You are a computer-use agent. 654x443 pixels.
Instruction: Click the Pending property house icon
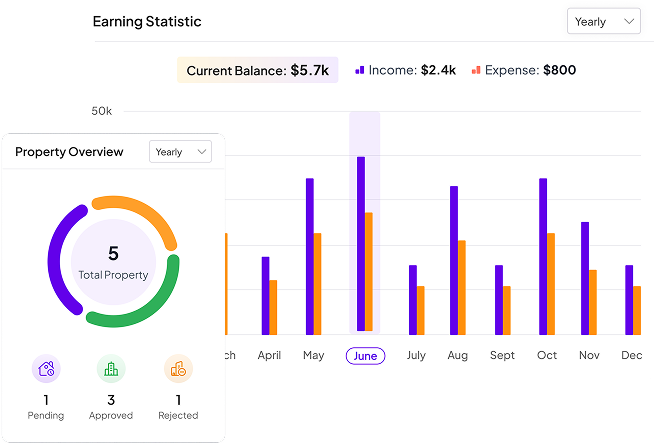click(x=46, y=369)
